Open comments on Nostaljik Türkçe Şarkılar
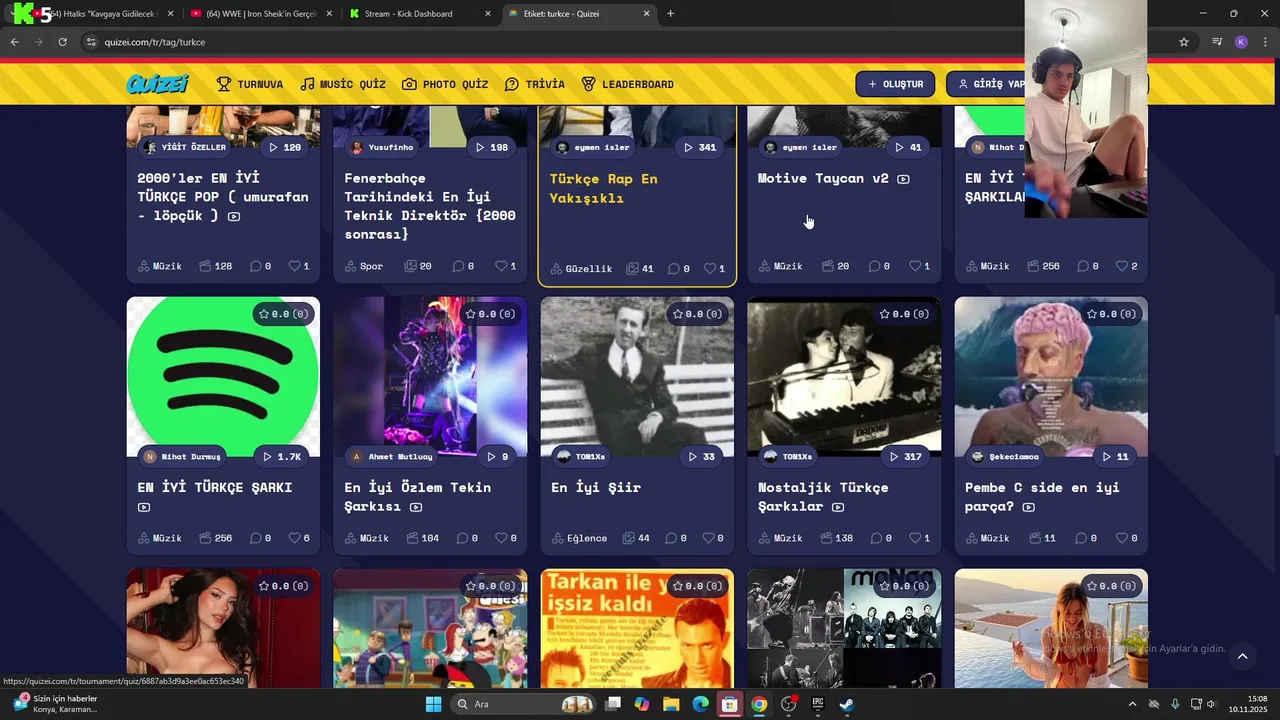Image resolution: width=1280 pixels, height=720 pixels. pos(882,538)
